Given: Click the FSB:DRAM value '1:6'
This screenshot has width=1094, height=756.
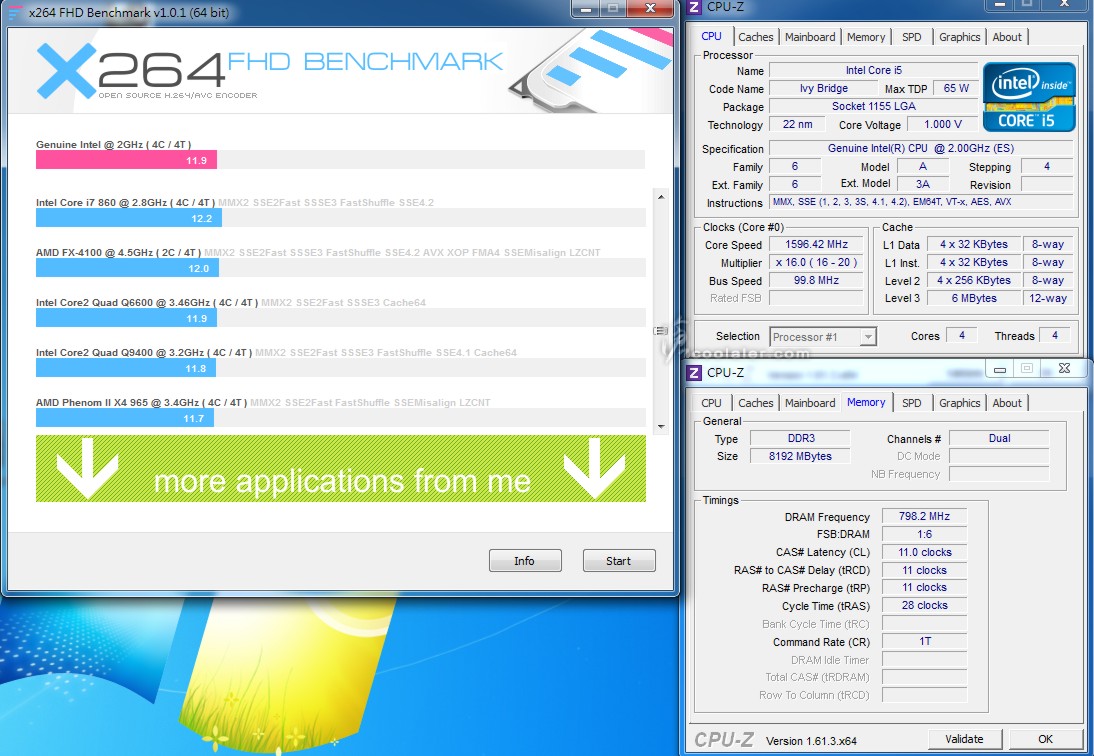Looking at the screenshot, I should 924,534.
